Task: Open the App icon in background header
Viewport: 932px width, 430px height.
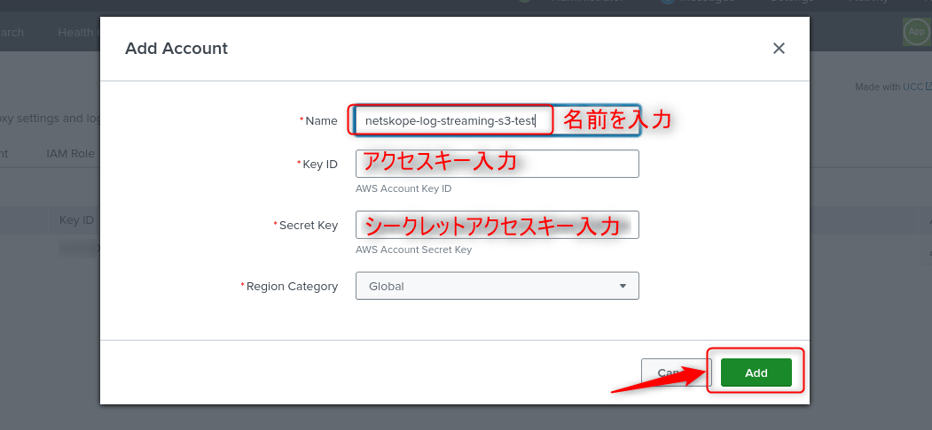Action: click(916, 32)
